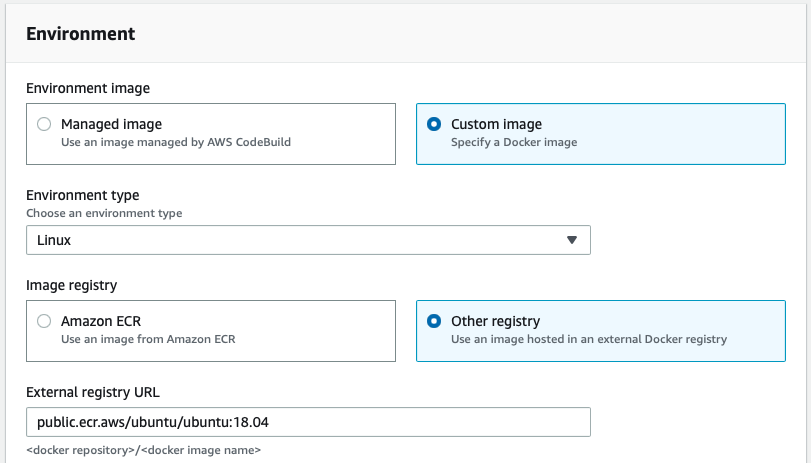811x463 pixels.
Task: Click the 'Environment image' label
Action: [88, 88]
